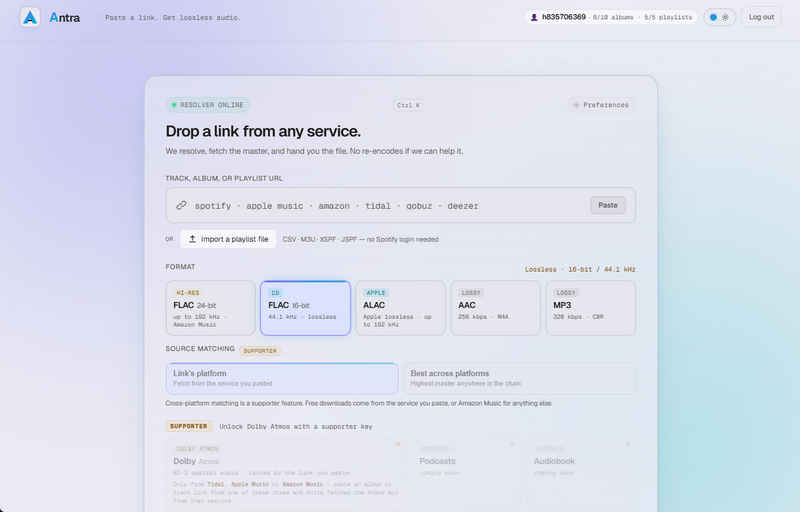
Task: Click the upload icon on import button
Action: click(192, 239)
